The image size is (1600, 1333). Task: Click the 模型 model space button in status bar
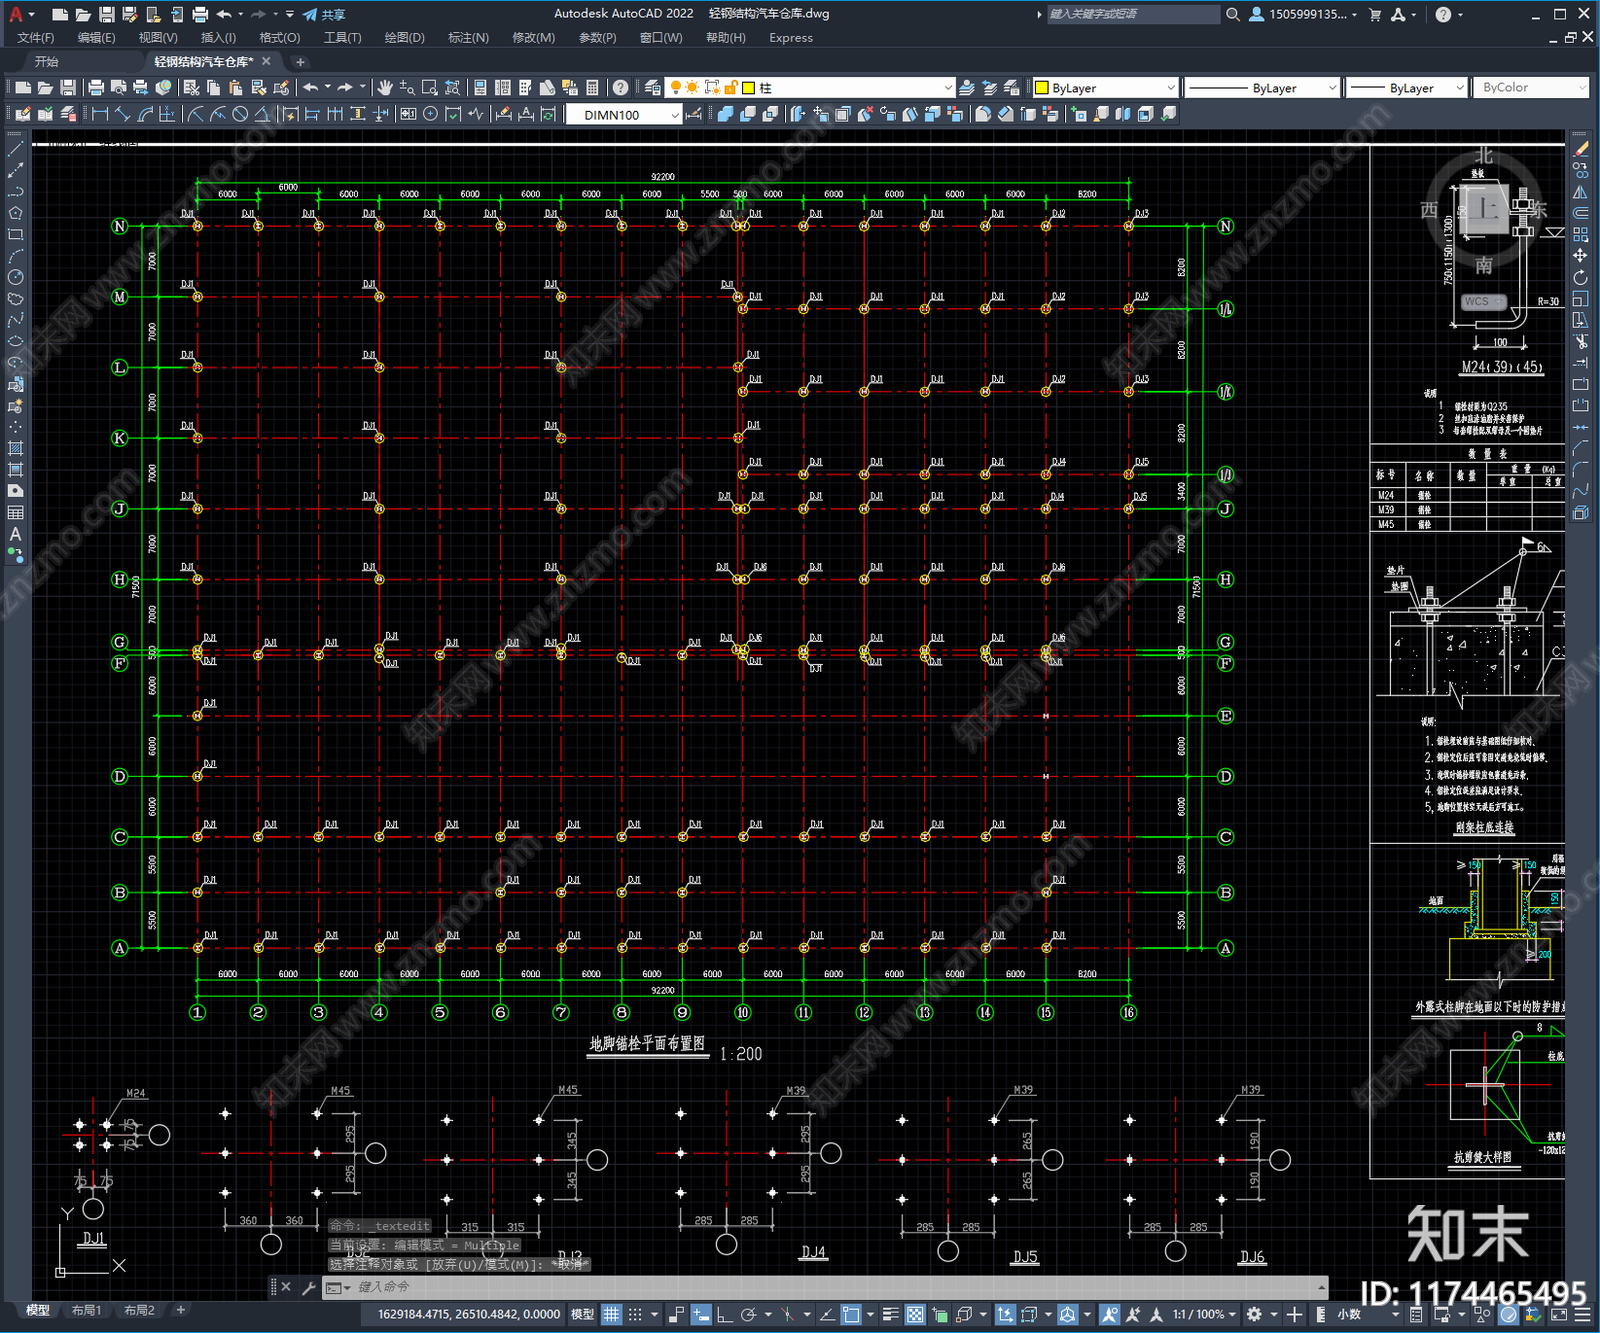coord(582,1314)
